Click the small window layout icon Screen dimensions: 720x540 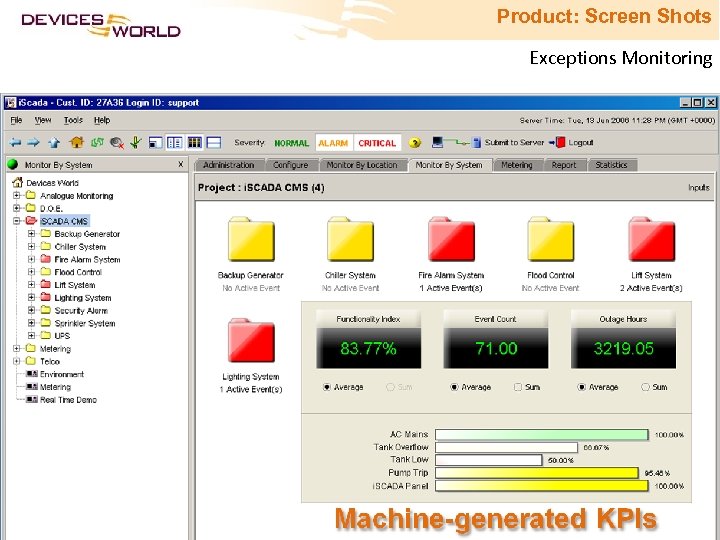(x=155, y=143)
